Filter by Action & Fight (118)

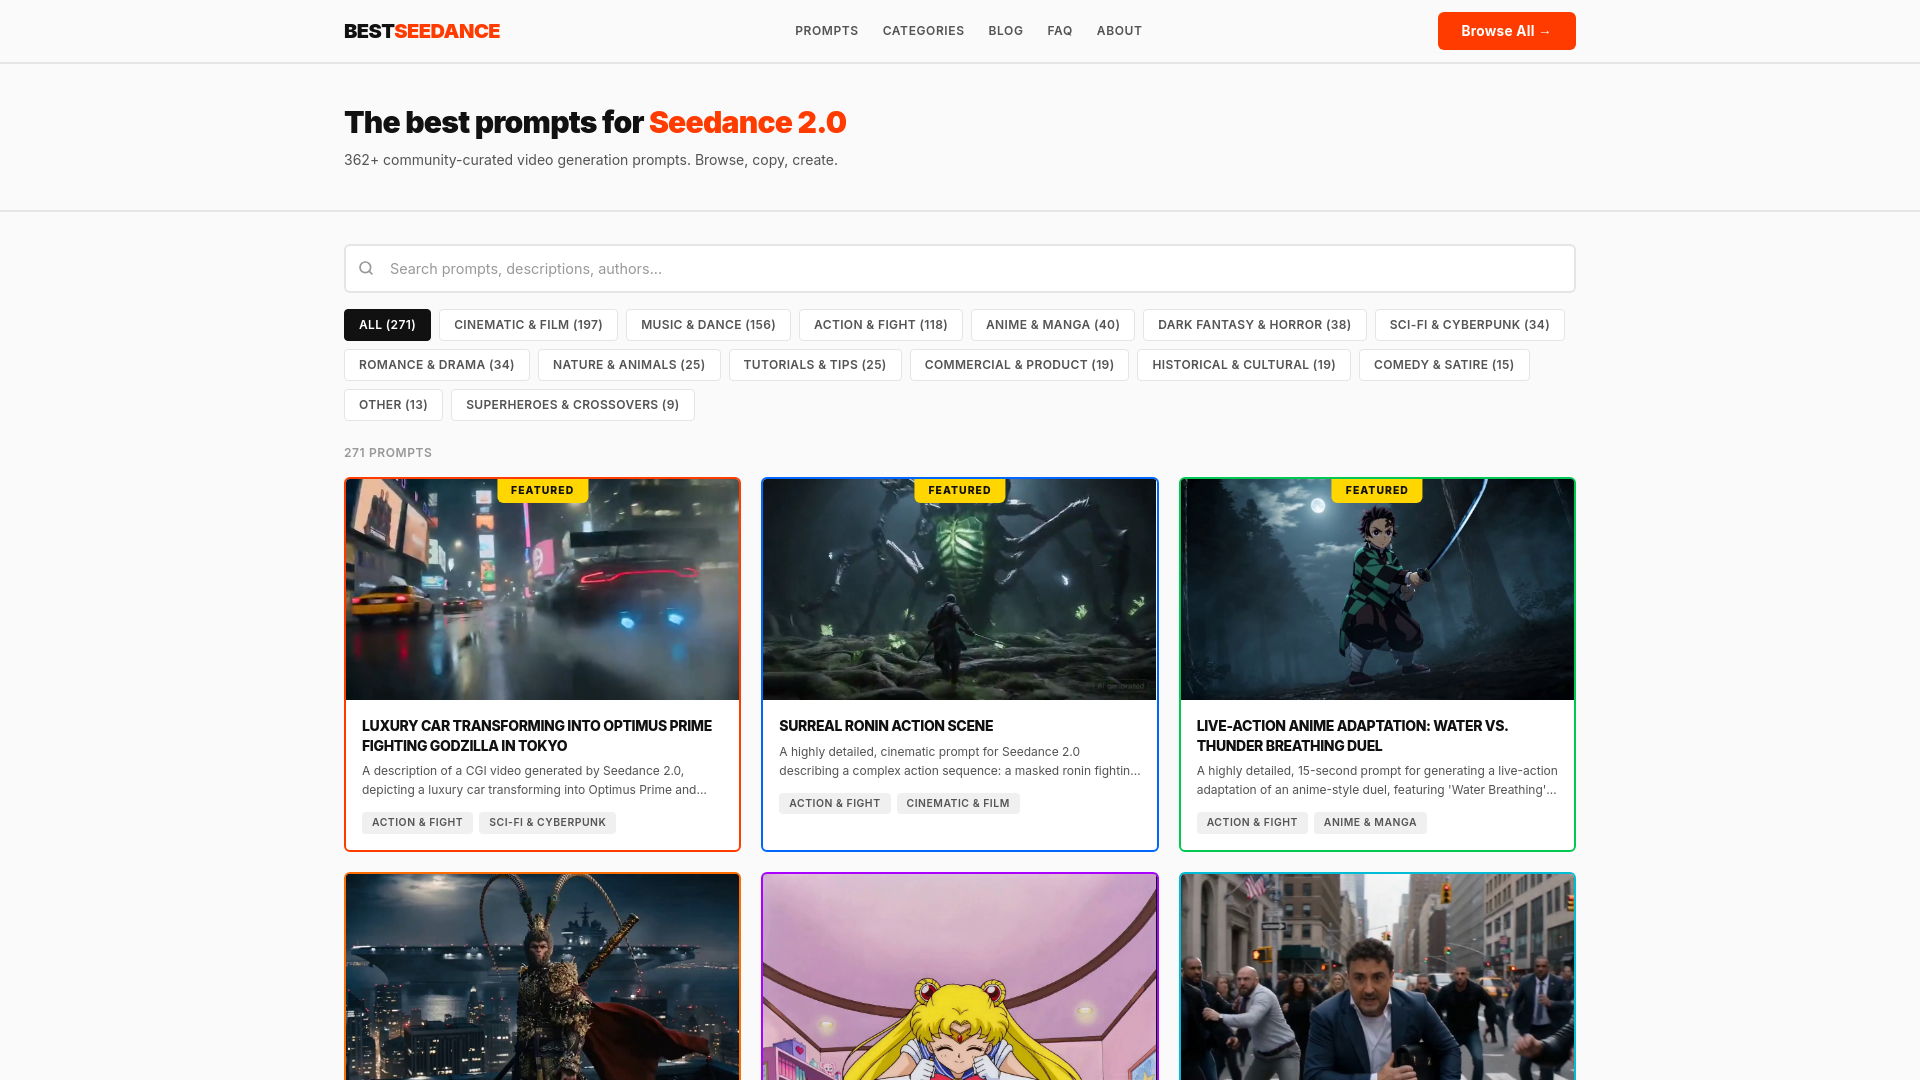pos(880,325)
